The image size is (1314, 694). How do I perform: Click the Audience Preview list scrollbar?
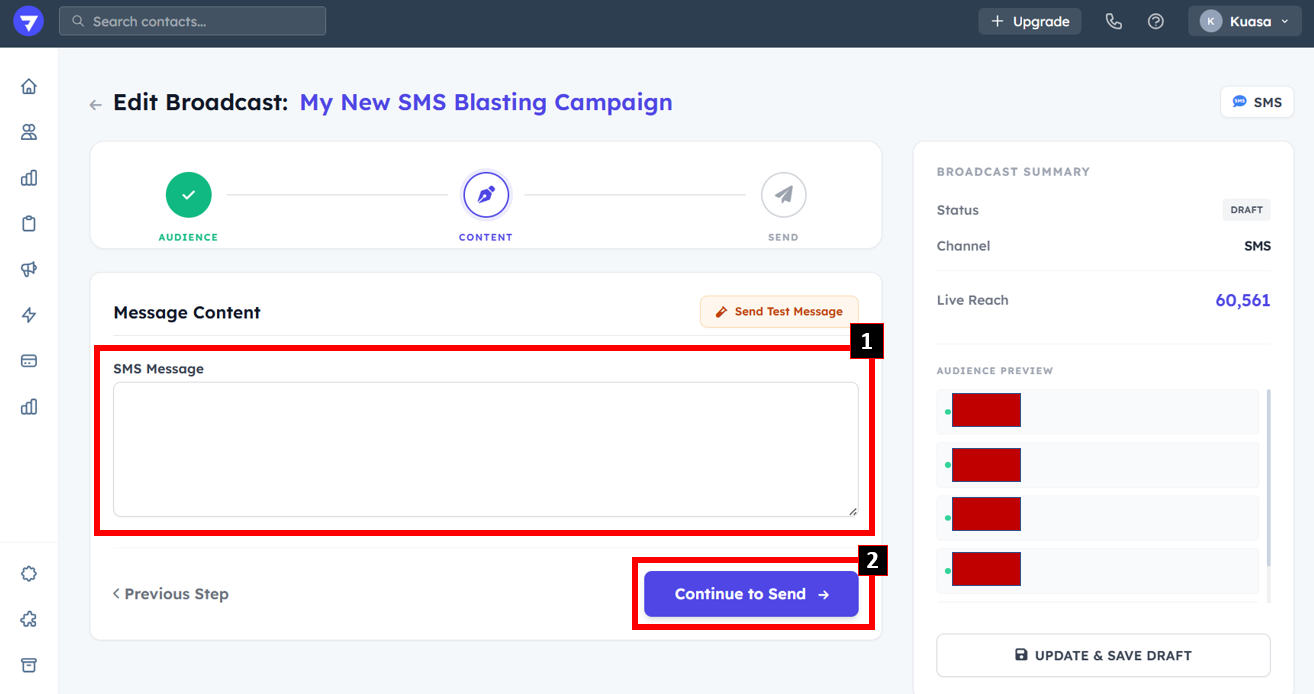[1269, 480]
